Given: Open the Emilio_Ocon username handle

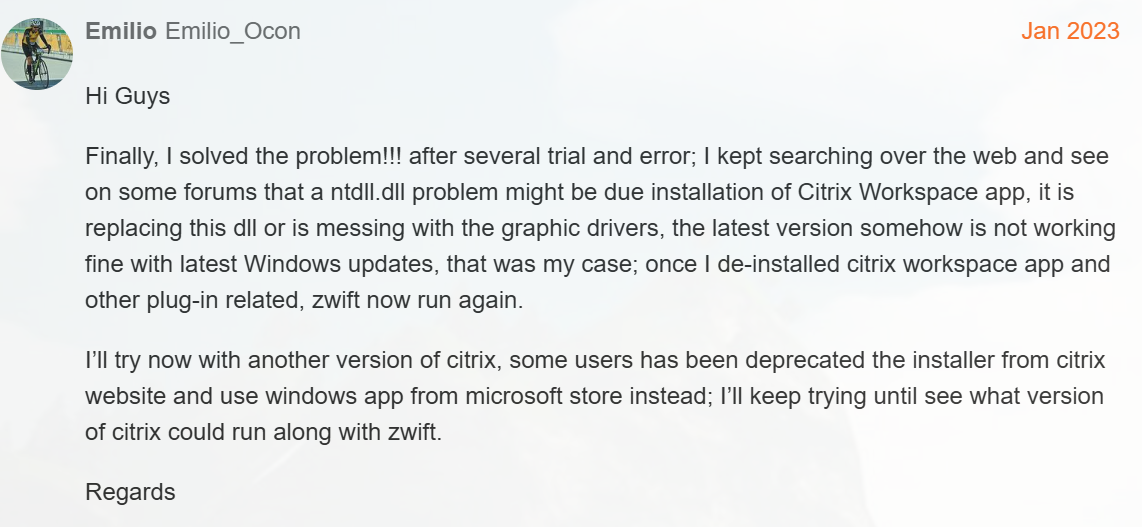Looking at the screenshot, I should 233,31.
